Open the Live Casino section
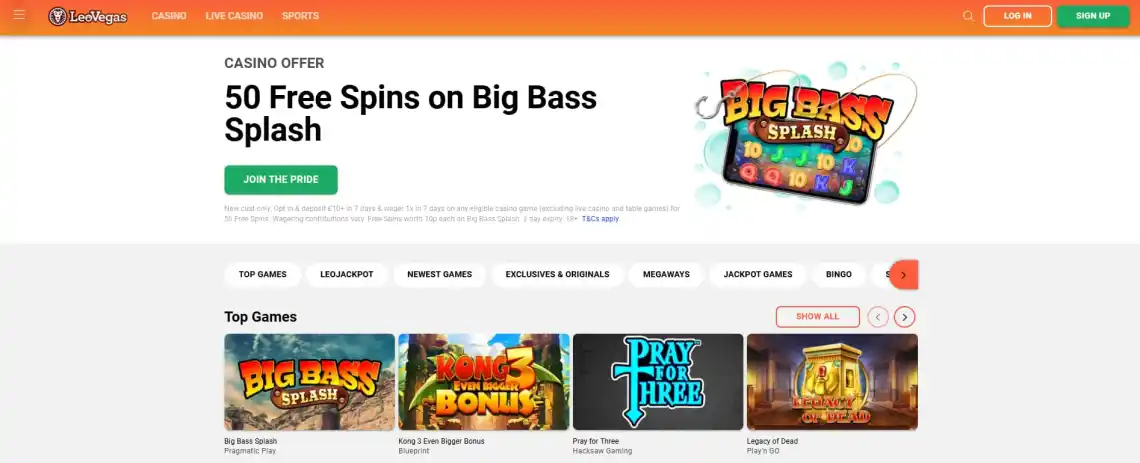Image resolution: width=1140 pixels, height=463 pixels. point(234,16)
